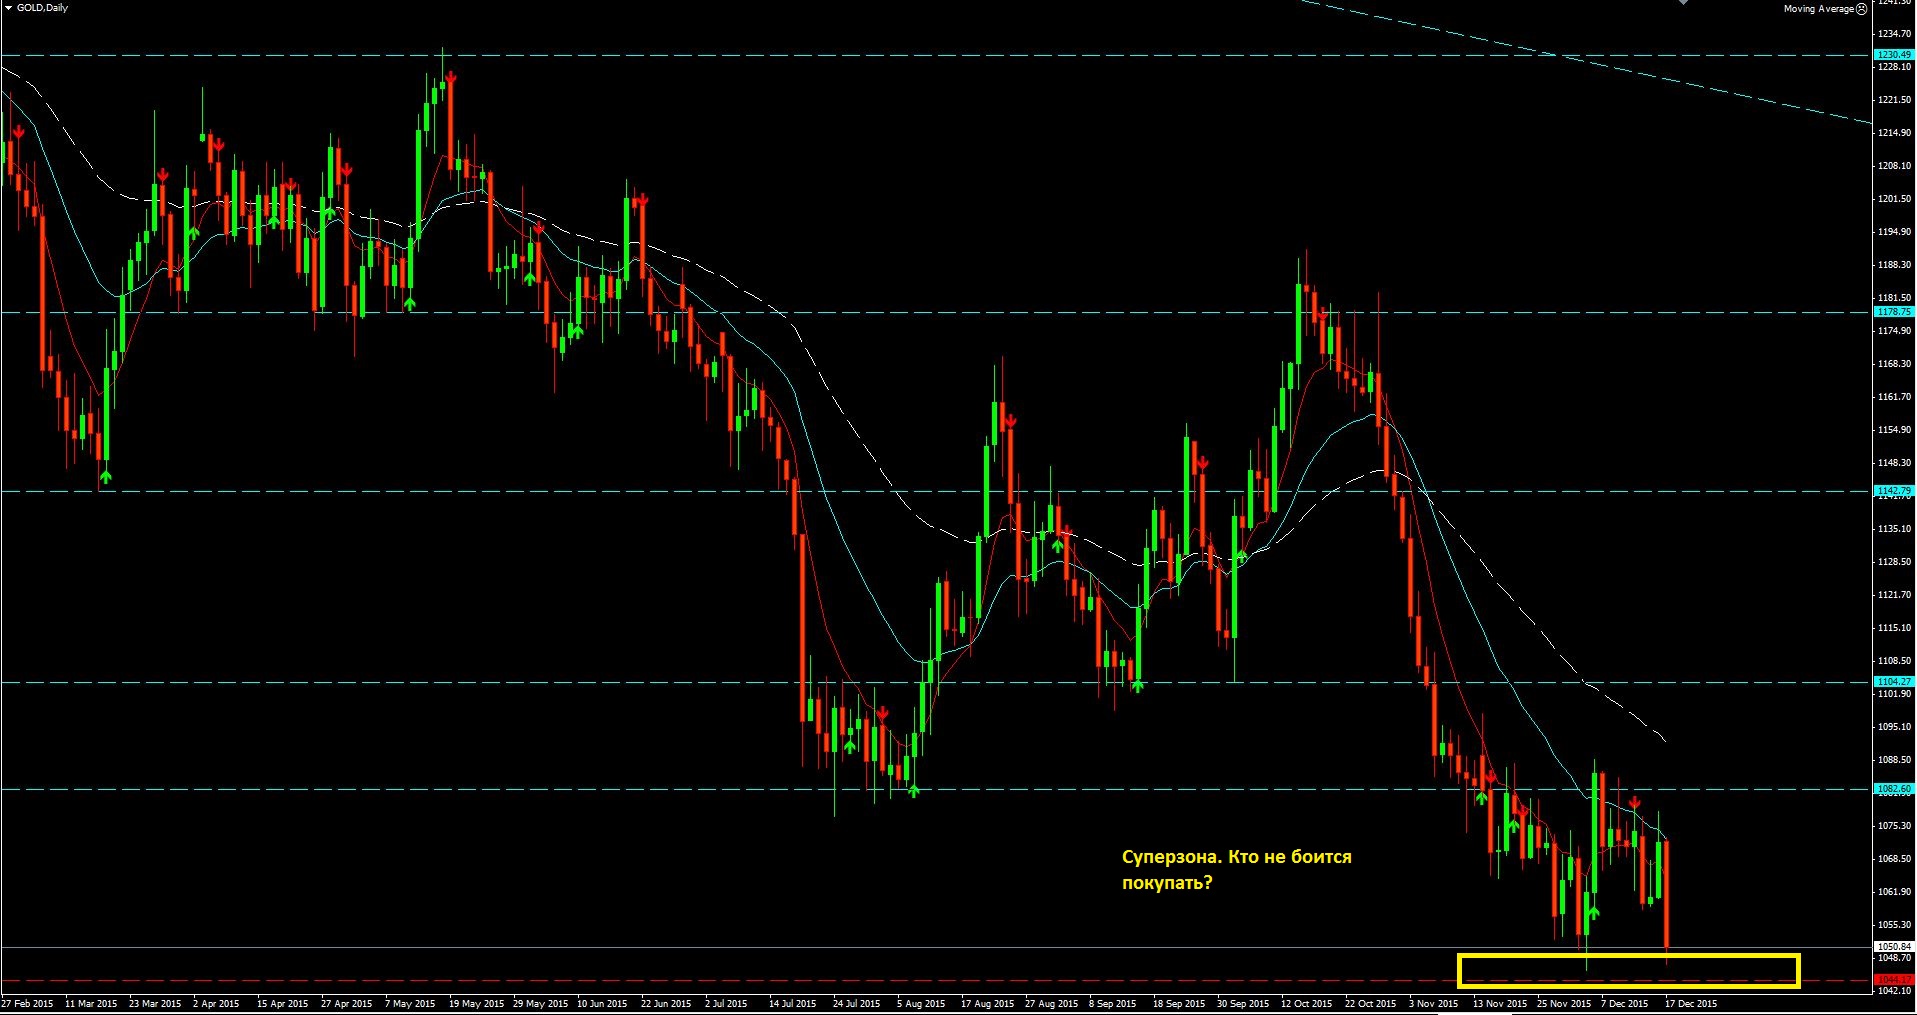Screen dimensions: 1917x1015
Task: Click the 30 Sep 2015 date label
Action: point(1243,1003)
